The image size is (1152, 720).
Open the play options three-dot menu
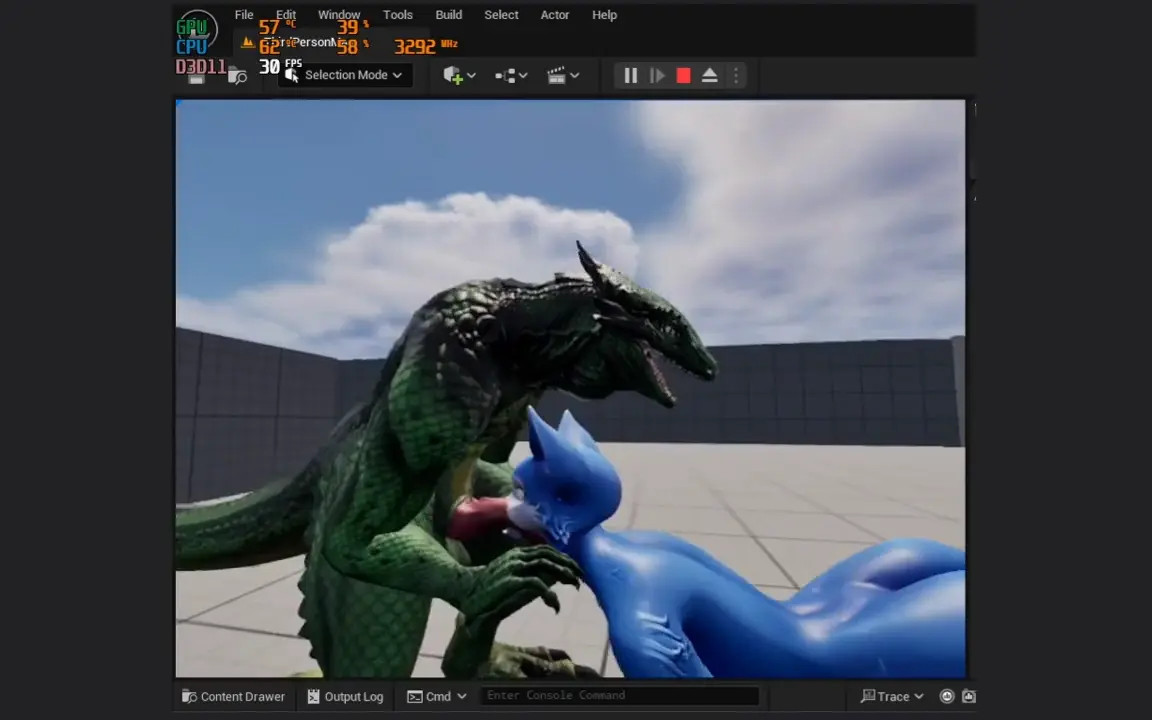(x=735, y=75)
